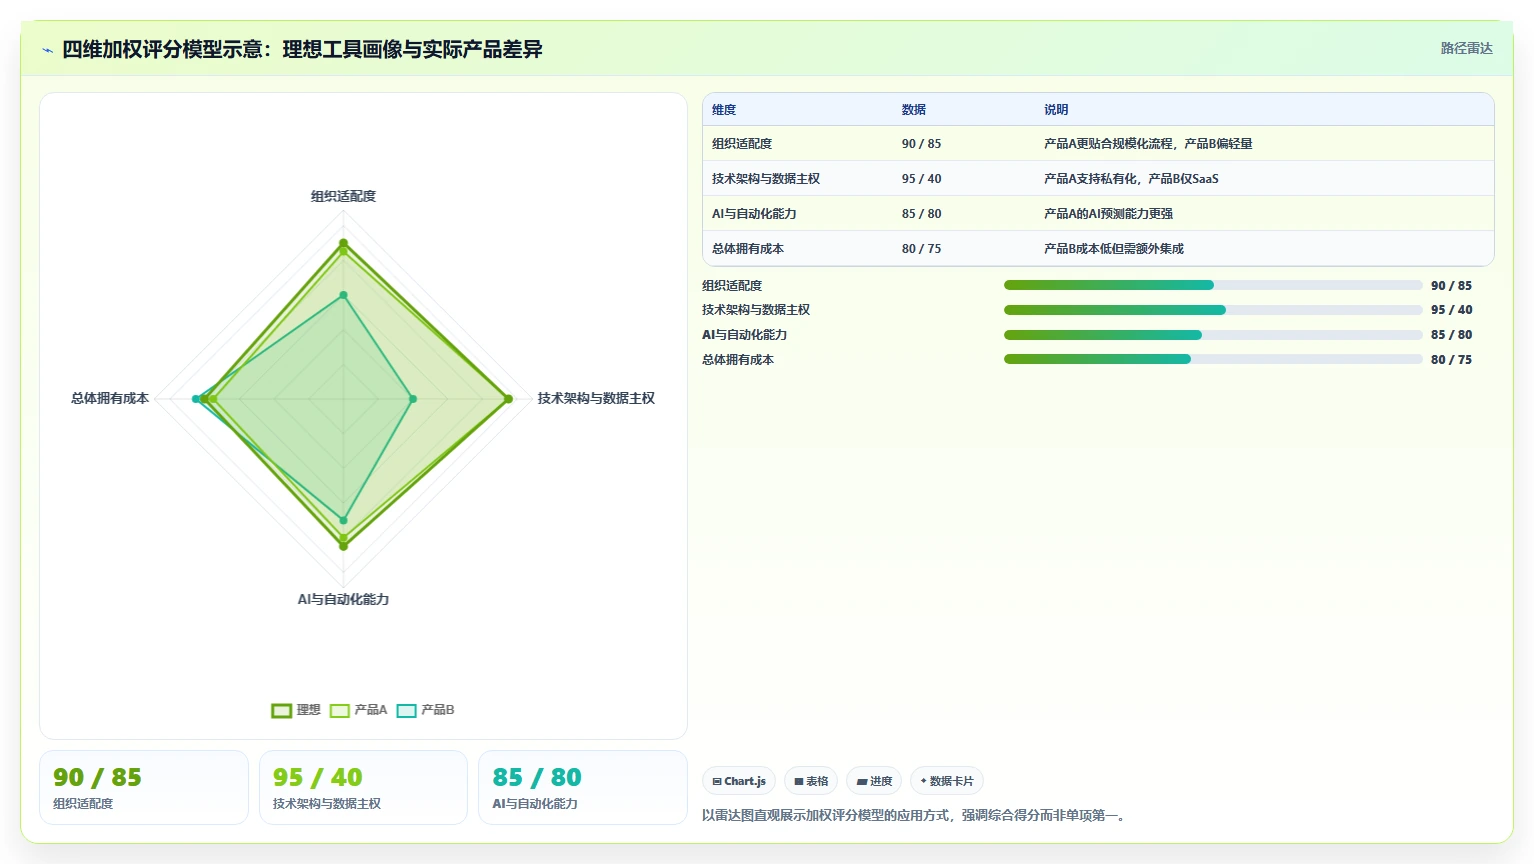Open the 95 / 40 技术架构与数据主权 data card

(363, 788)
